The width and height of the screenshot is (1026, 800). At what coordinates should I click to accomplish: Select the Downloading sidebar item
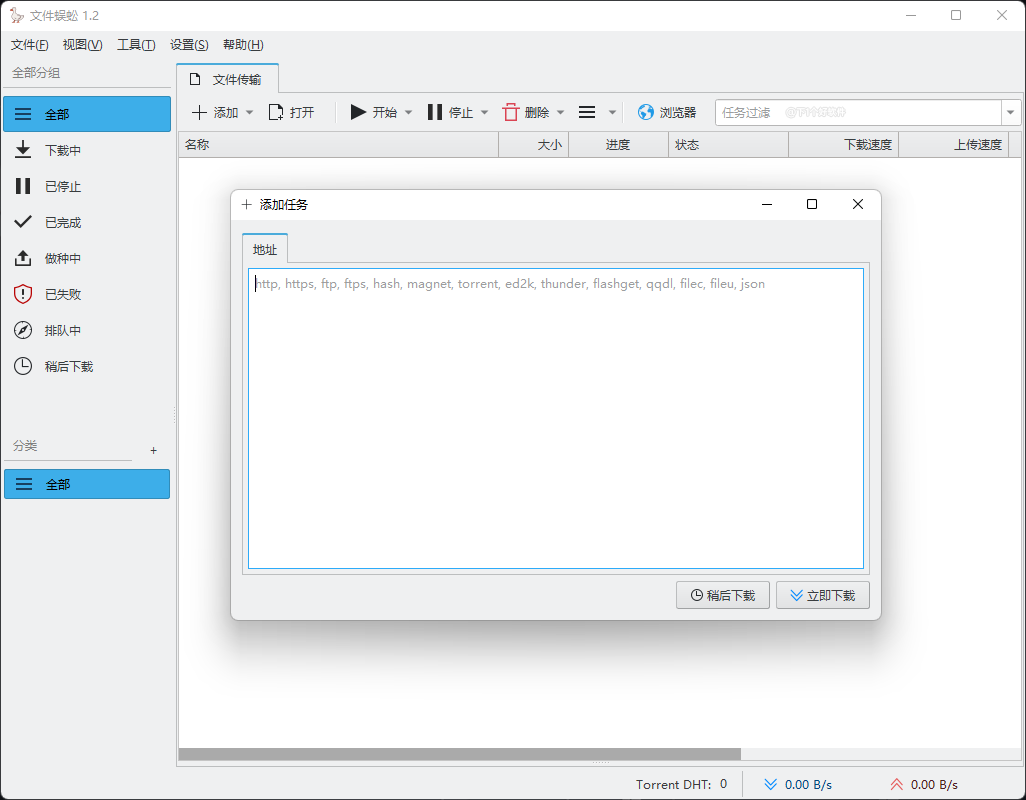(87, 150)
